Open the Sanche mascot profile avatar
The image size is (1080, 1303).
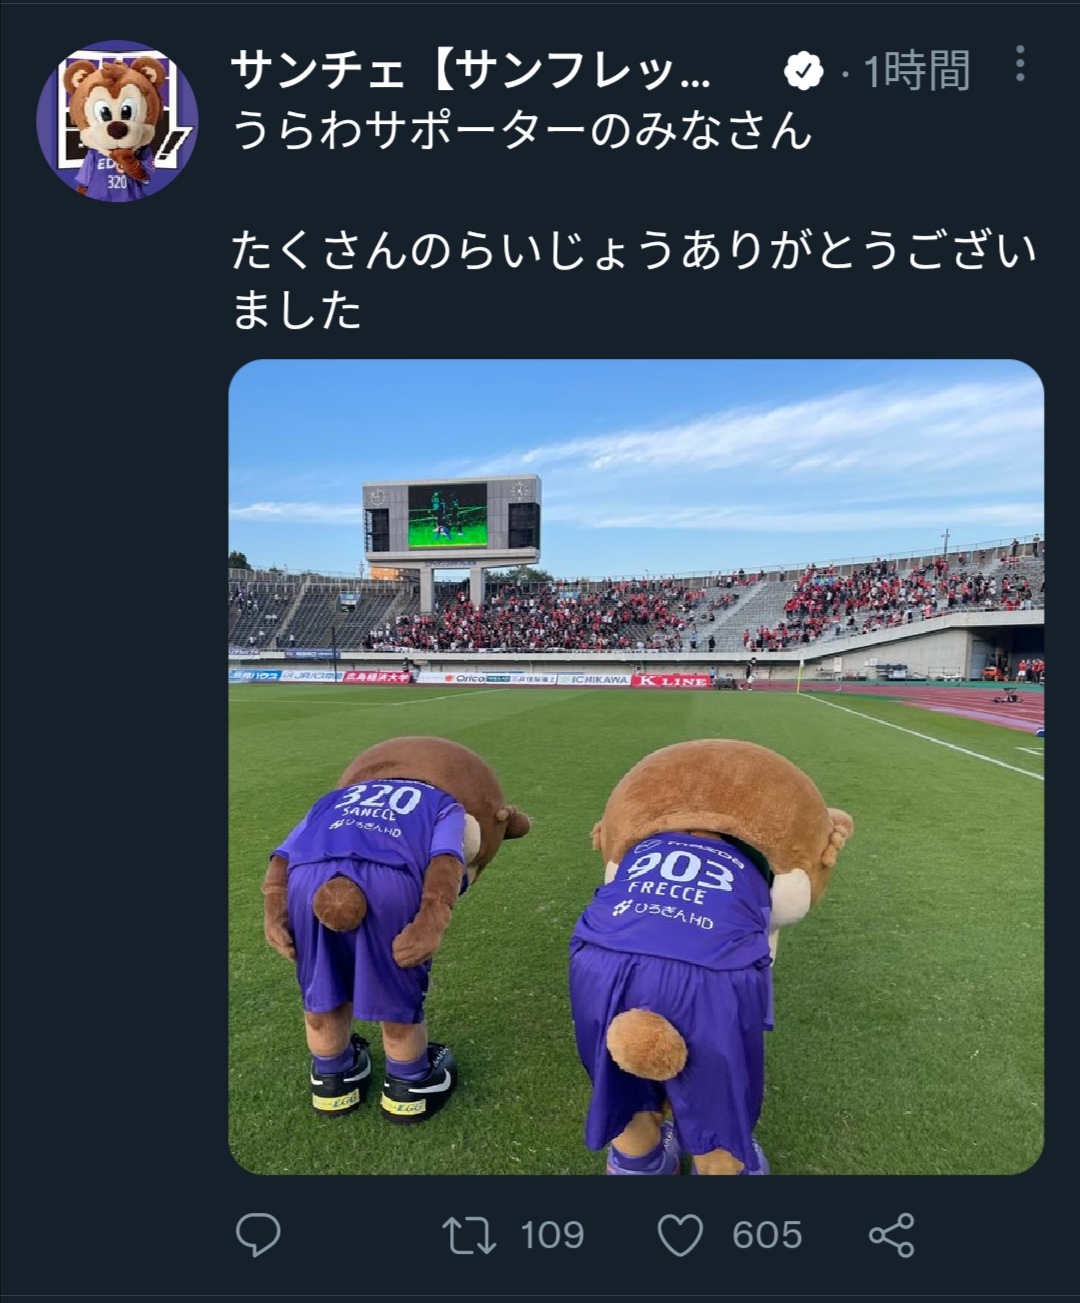pyautogui.click(x=117, y=121)
